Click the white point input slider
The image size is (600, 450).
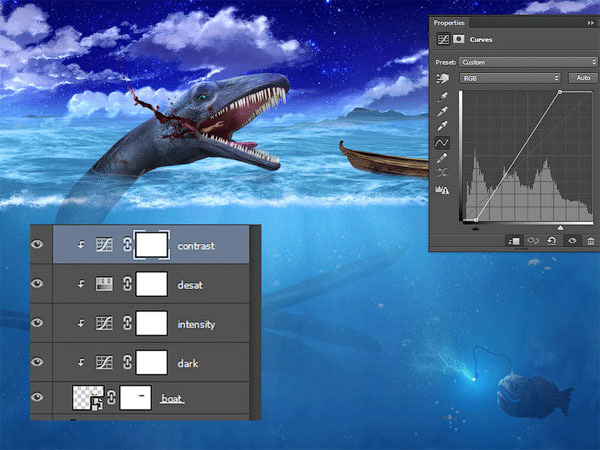(560, 228)
